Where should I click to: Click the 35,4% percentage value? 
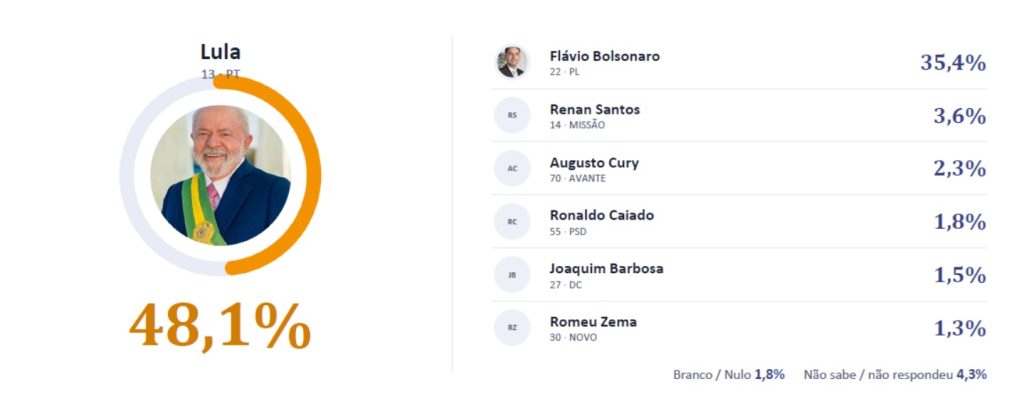pyautogui.click(x=953, y=63)
